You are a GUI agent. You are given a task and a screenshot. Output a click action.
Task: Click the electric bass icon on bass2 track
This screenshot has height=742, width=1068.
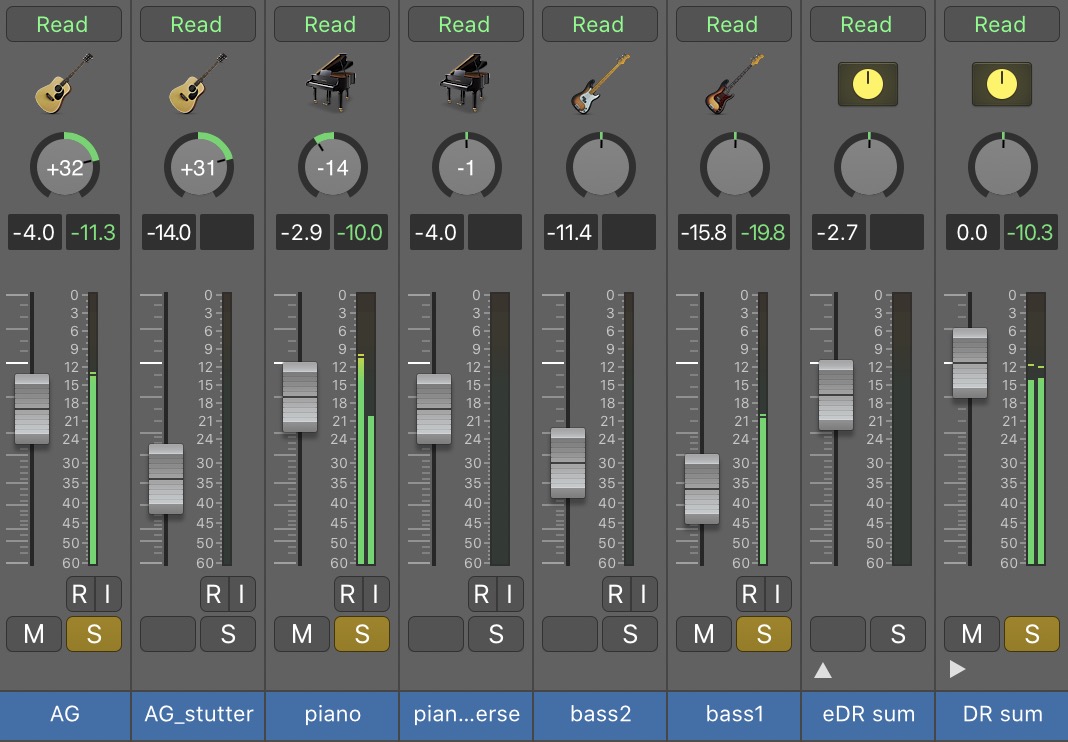click(x=598, y=82)
